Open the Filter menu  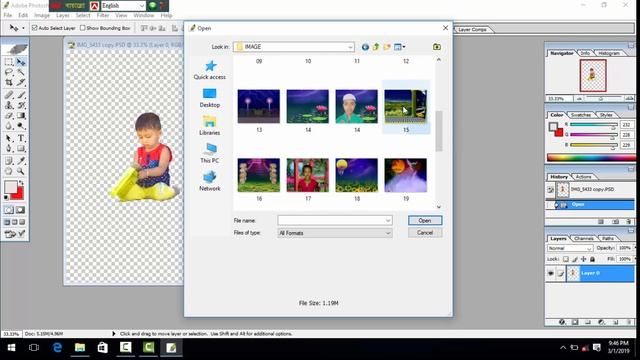(103, 15)
